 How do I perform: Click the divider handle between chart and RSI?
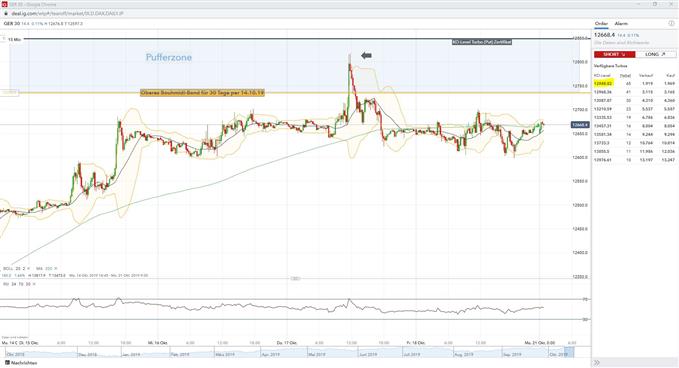[295, 278]
